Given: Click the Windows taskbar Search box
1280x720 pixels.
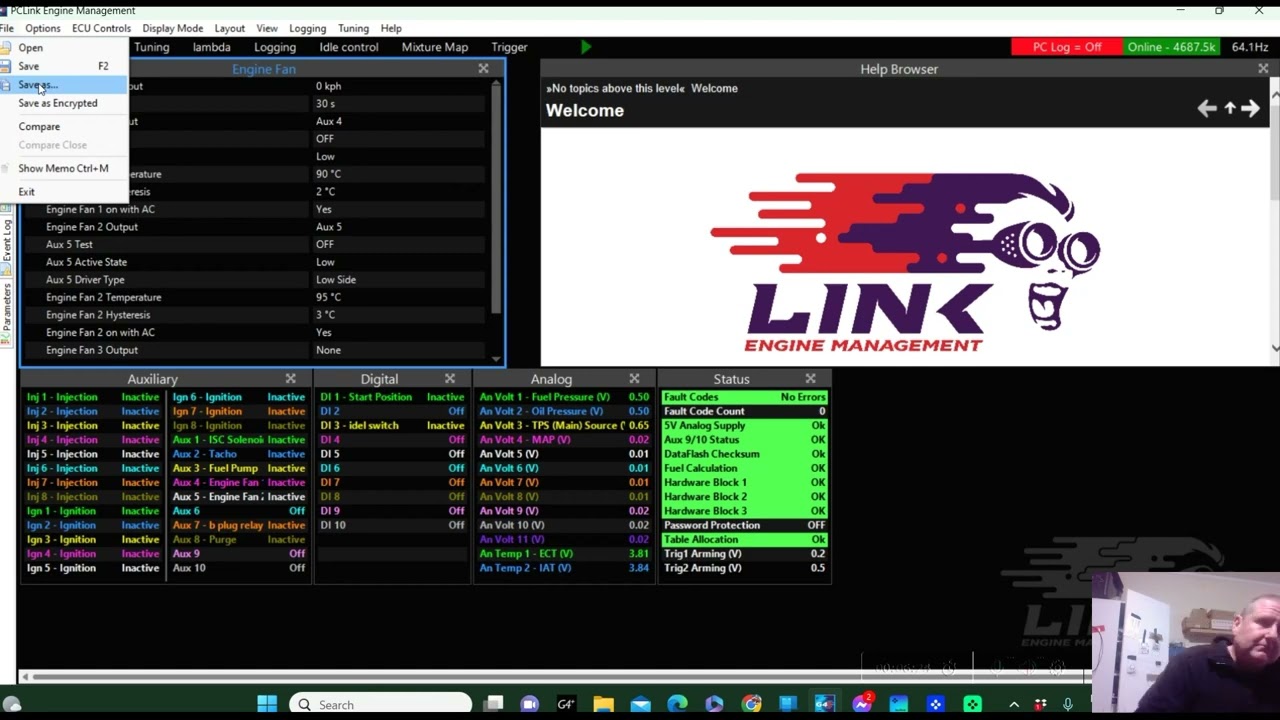Looking at the screenshot, I should coord(380,704).
